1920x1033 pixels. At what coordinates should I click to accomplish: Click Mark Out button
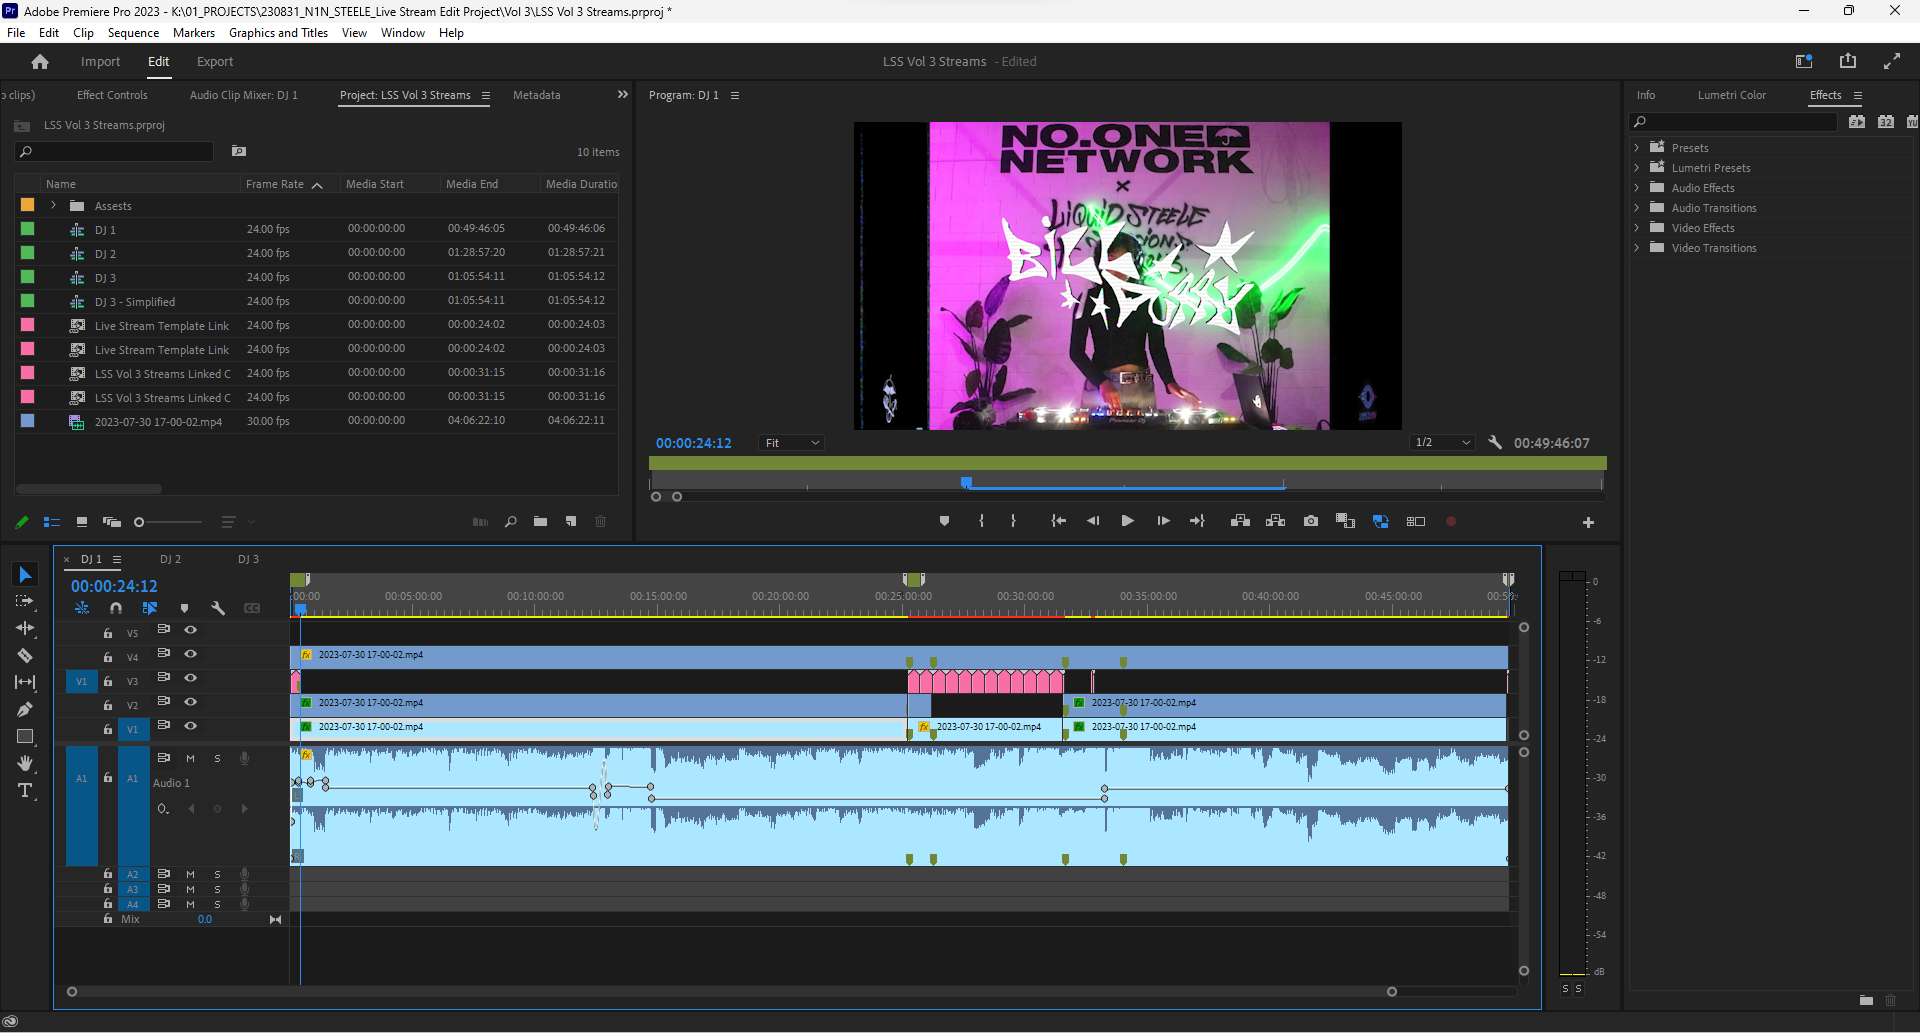click(x=1013, y=521)
